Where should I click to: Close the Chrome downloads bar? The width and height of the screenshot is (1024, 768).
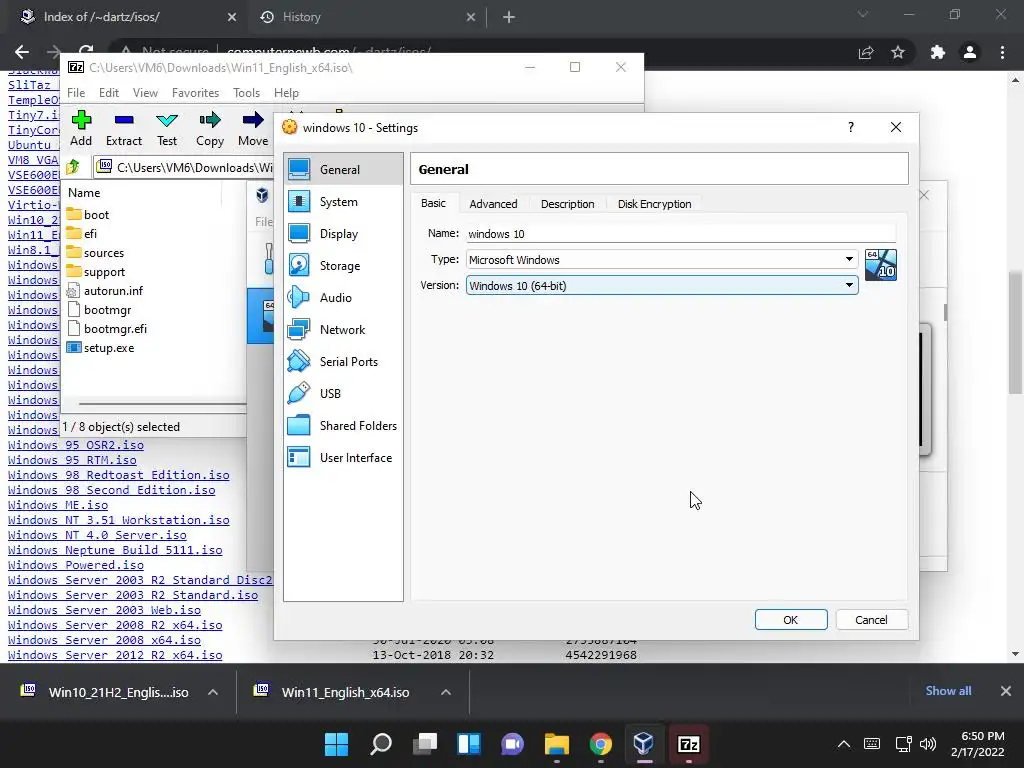pyautogui.click(x=1006, y=691)
